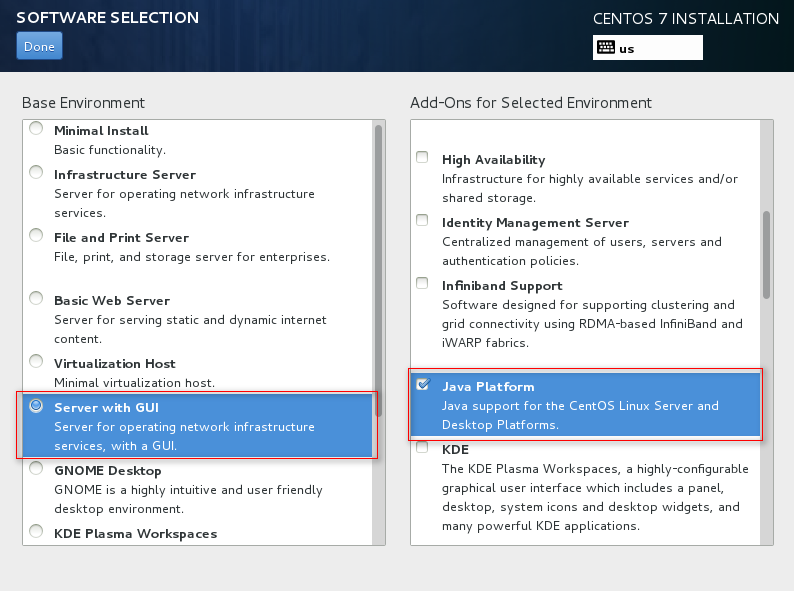This screenshot has width=794, height=591.
Task: Click the 'Infrastructure Server' title text
Action: [125, 175]
